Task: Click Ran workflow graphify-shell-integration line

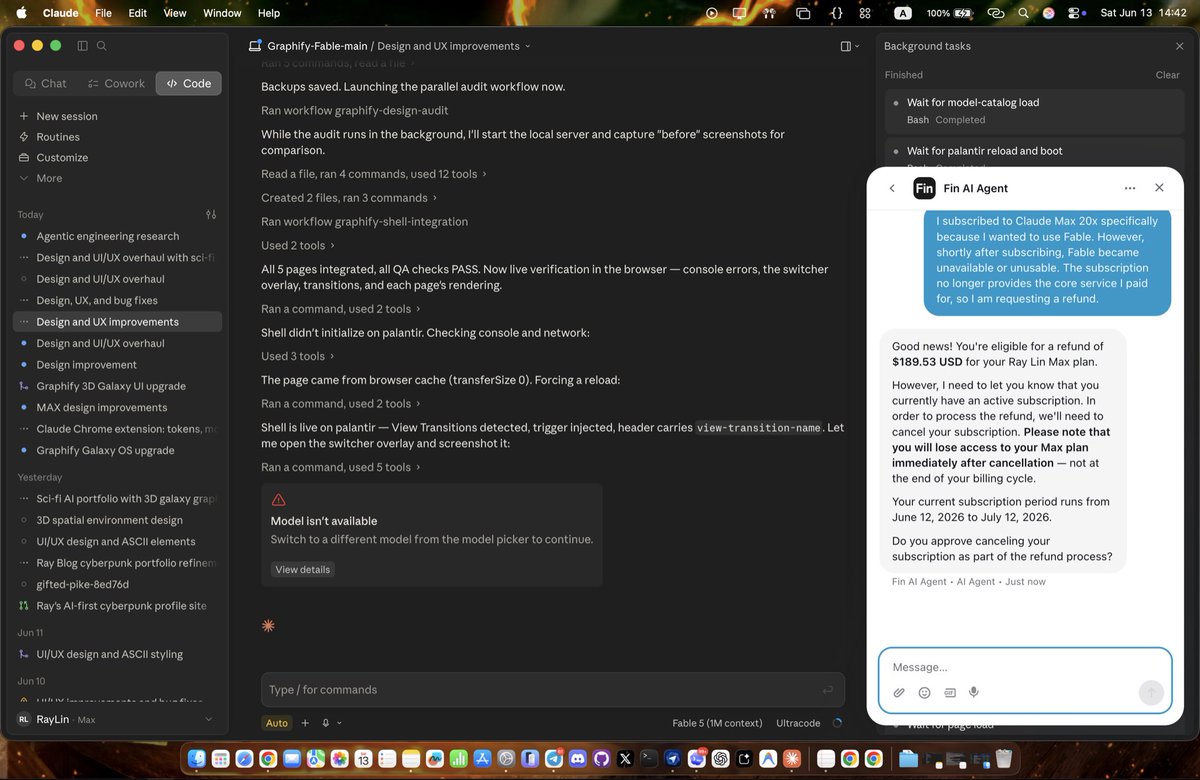Action: pos(364,222)
